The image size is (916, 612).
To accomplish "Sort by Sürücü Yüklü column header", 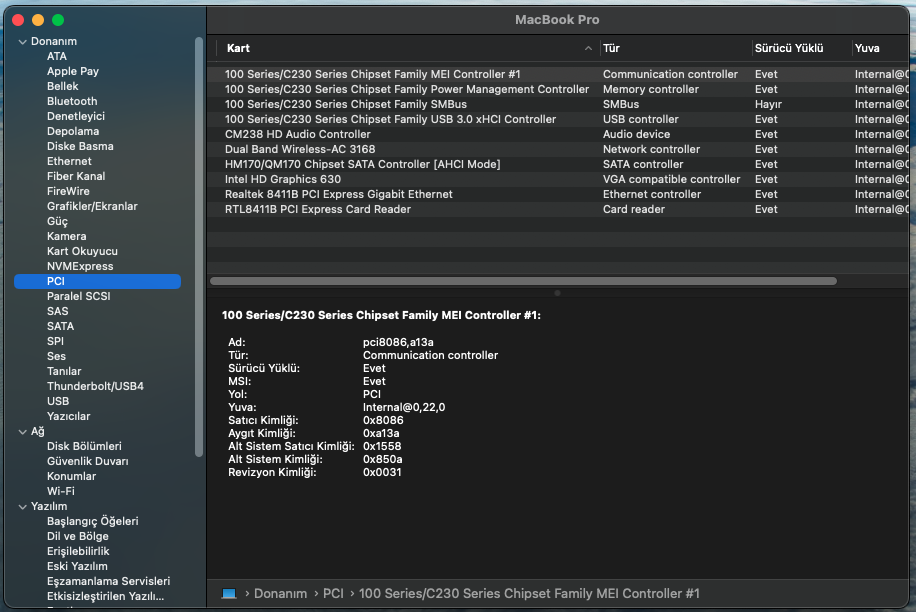I will pos(789,48).
